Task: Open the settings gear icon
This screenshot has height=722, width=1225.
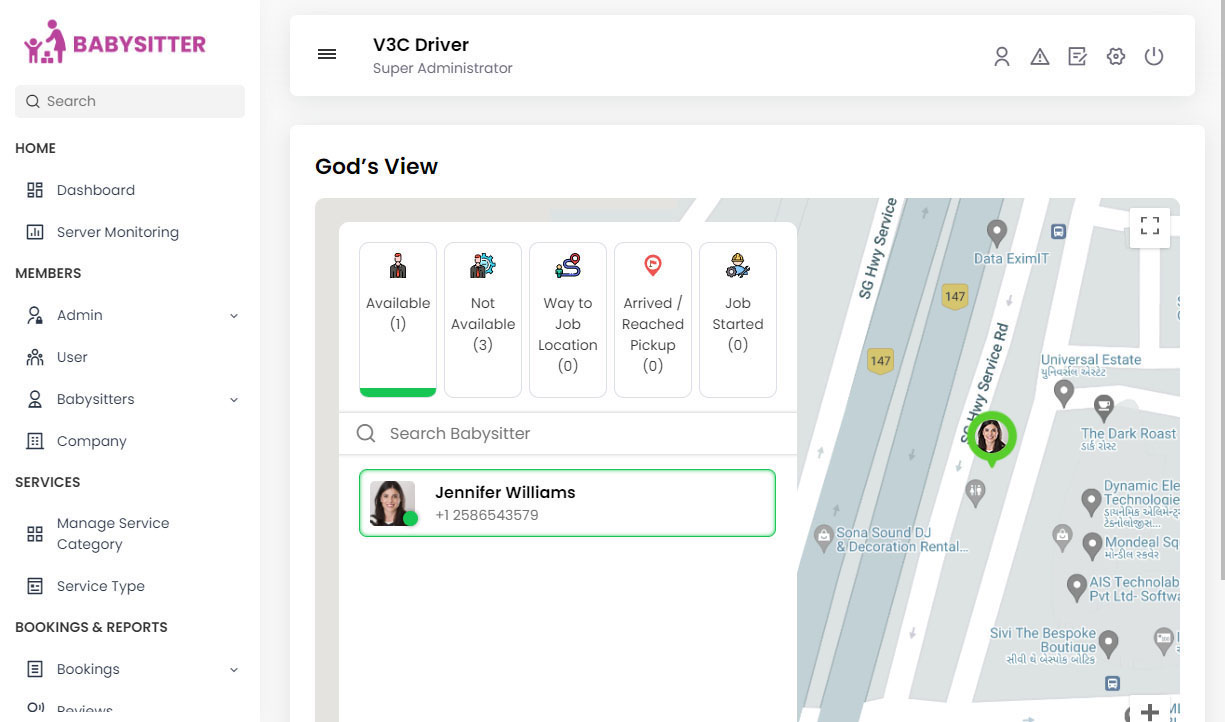Action: [x=1116, y=57]
